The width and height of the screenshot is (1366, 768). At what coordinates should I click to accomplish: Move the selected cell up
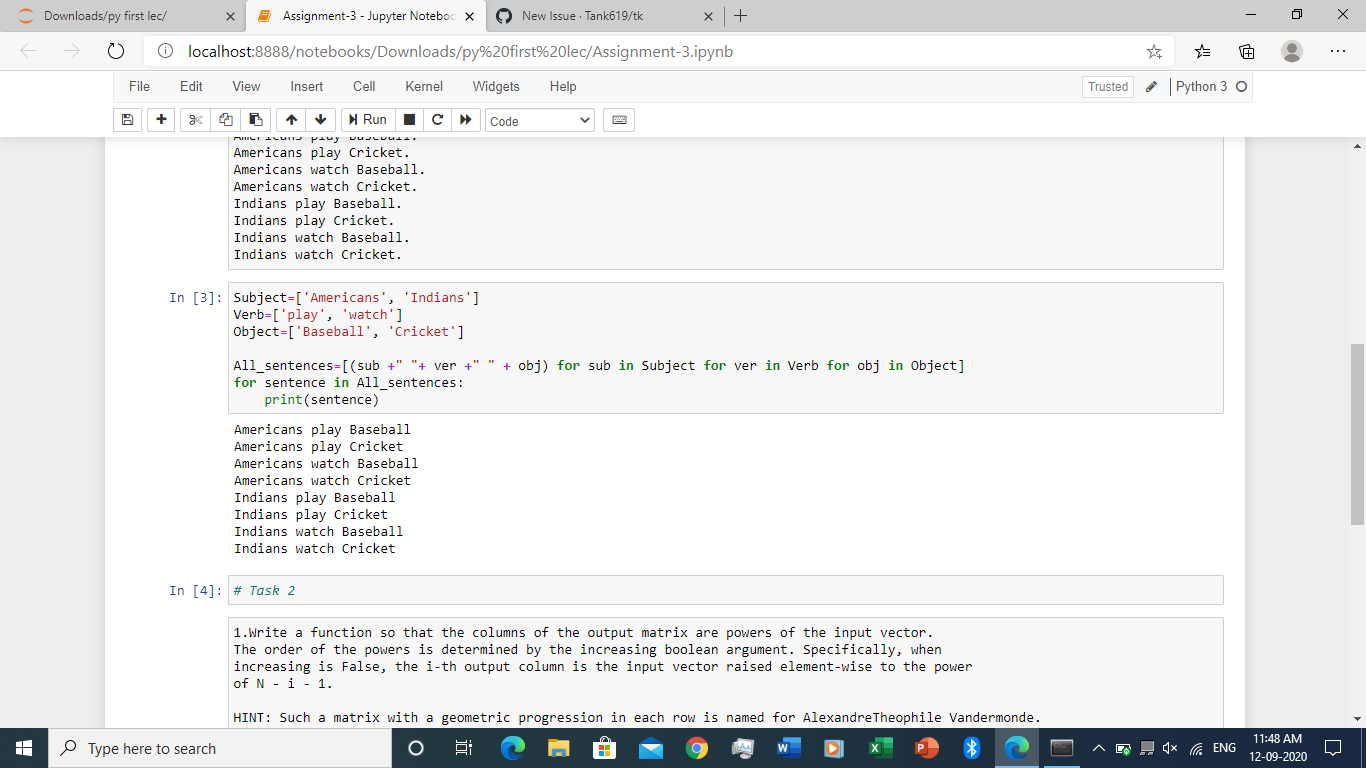tap(290, 120)
